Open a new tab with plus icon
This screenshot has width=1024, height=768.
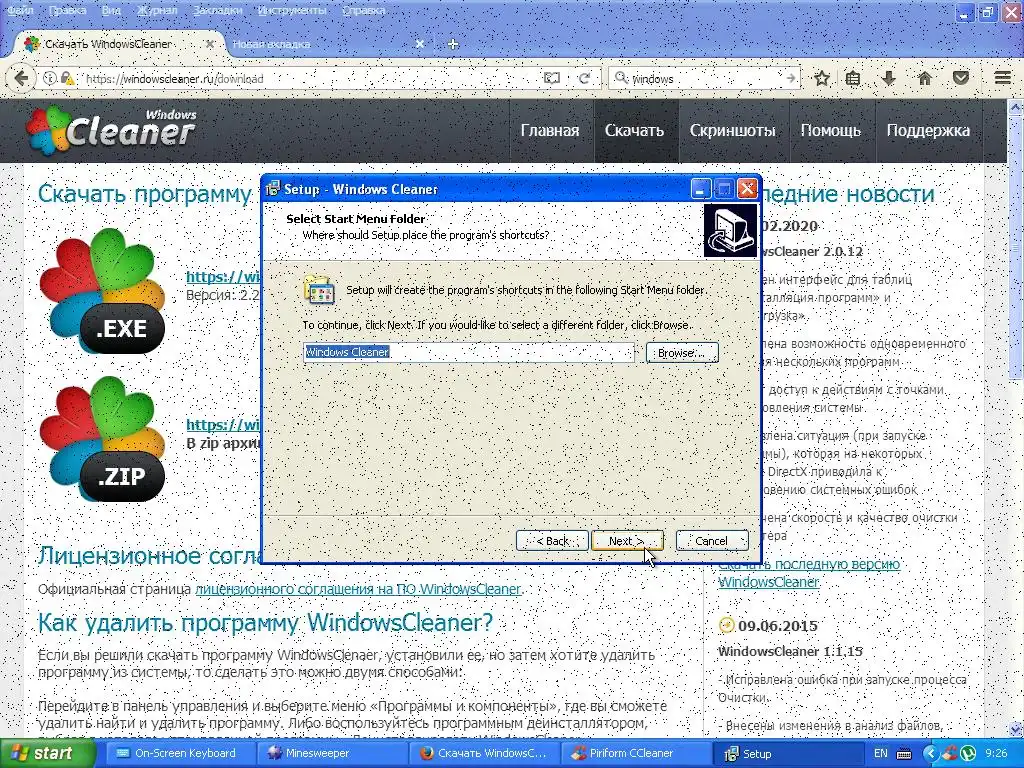(x=453, y=44)
